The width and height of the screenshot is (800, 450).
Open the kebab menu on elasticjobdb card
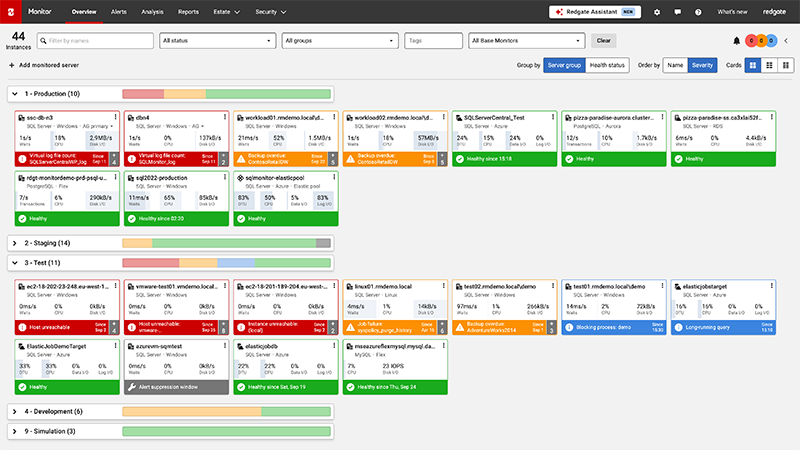(x=334, y=346)
